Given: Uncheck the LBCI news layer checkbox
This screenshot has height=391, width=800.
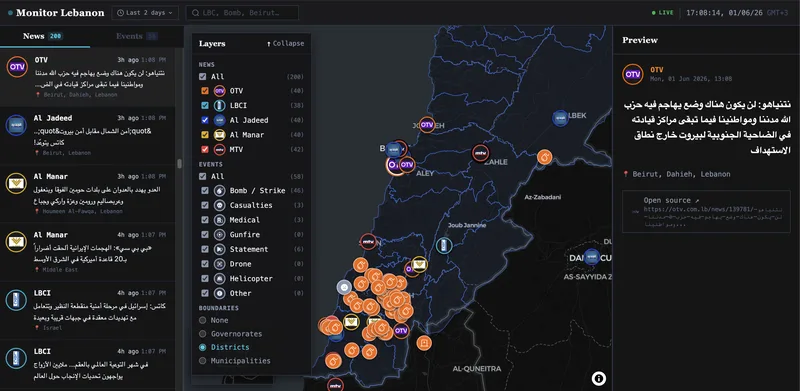Looking at the screenshot, I should tap(205, 106).
